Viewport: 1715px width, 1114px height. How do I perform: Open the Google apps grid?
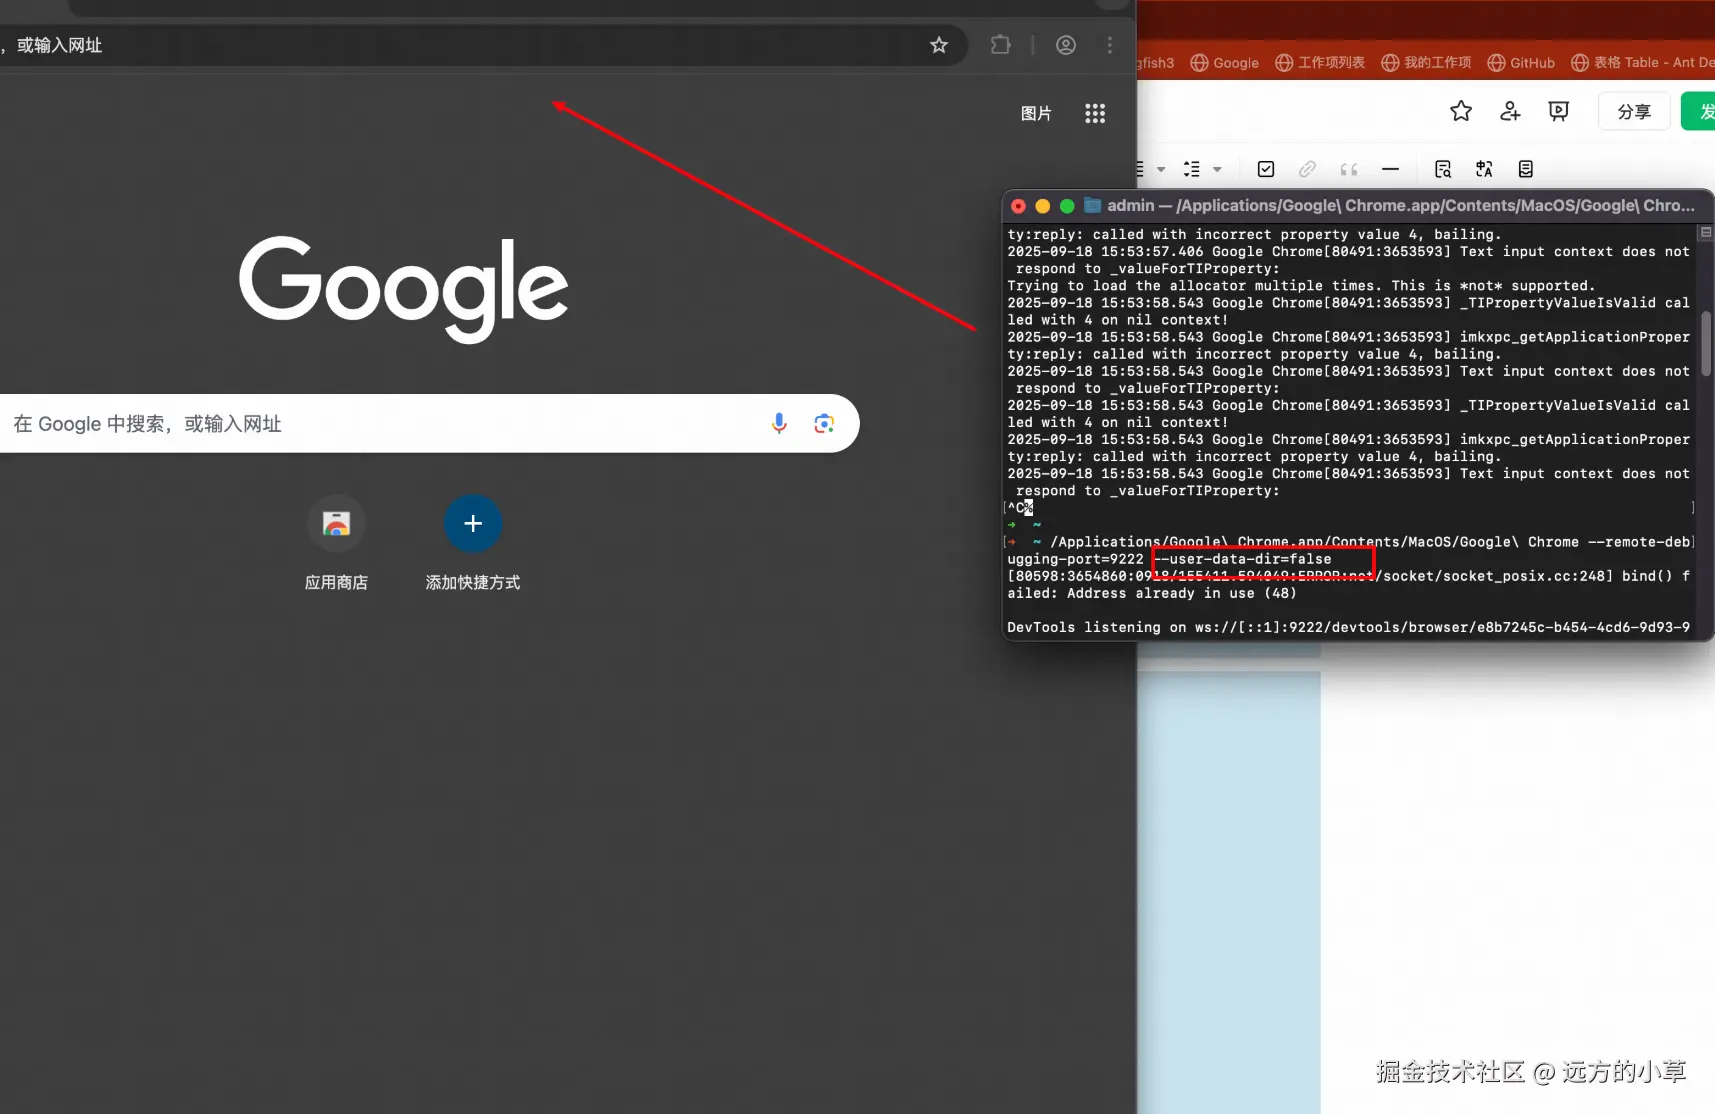pos(1095,113)
